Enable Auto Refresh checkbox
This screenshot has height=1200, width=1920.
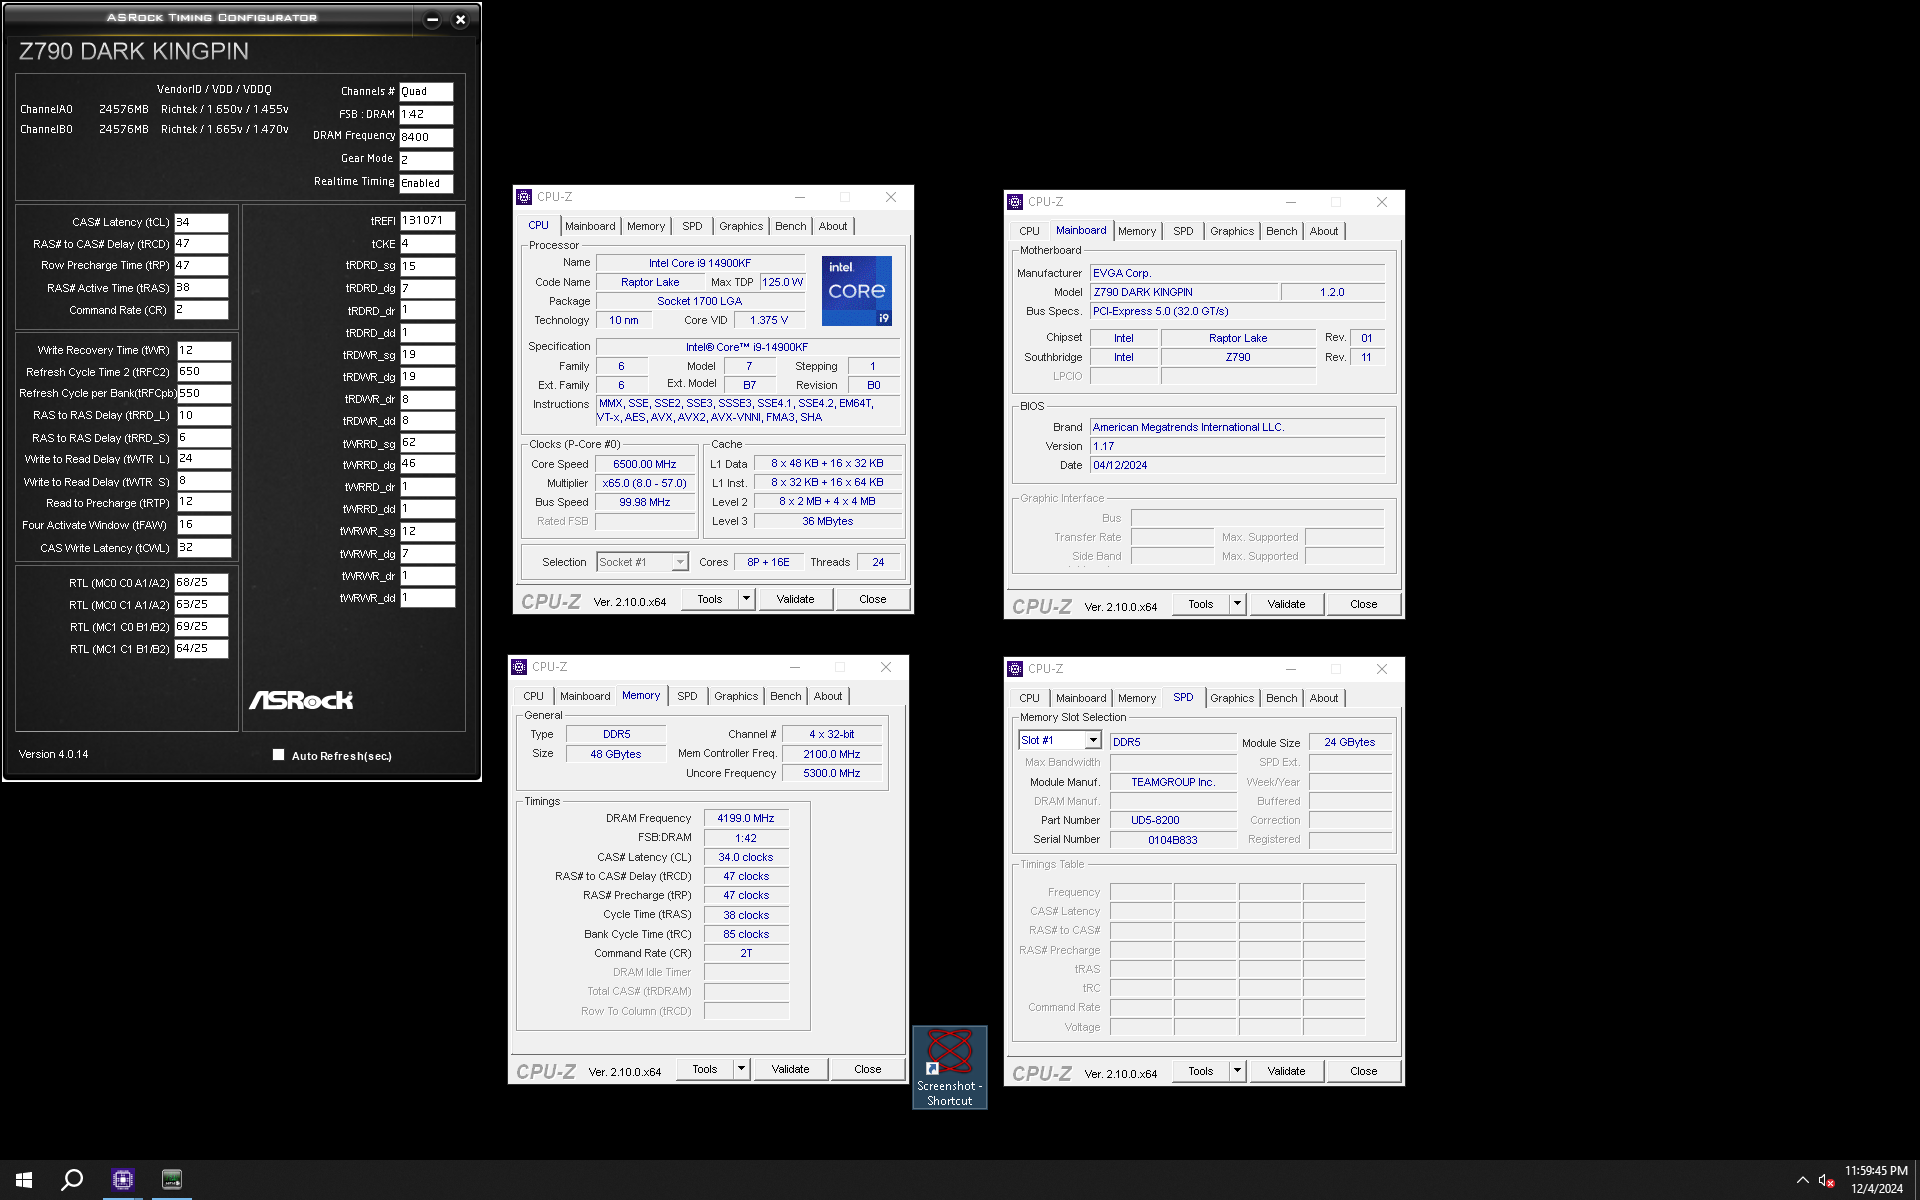[279, 755]
